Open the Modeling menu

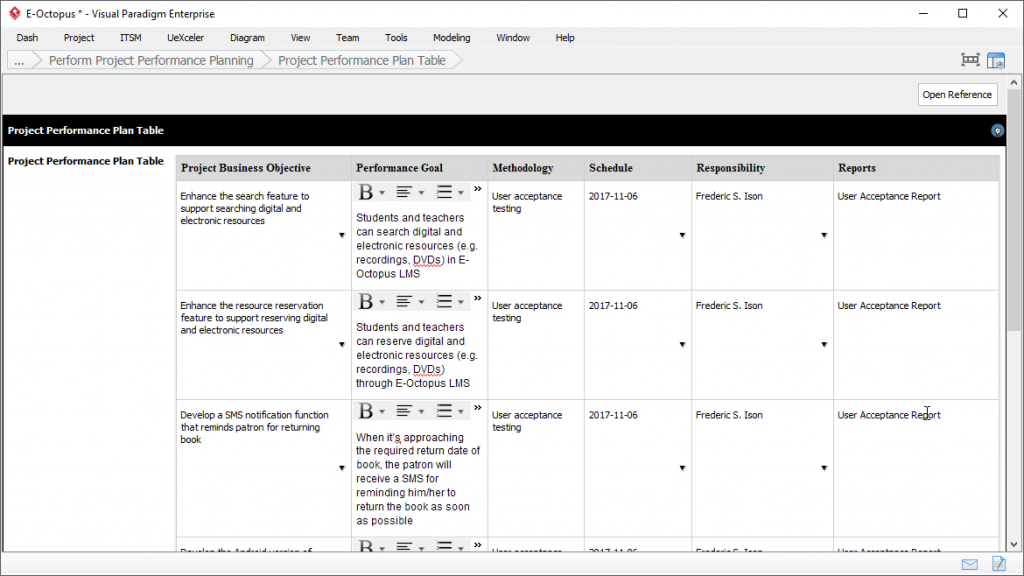click(451, 37)
